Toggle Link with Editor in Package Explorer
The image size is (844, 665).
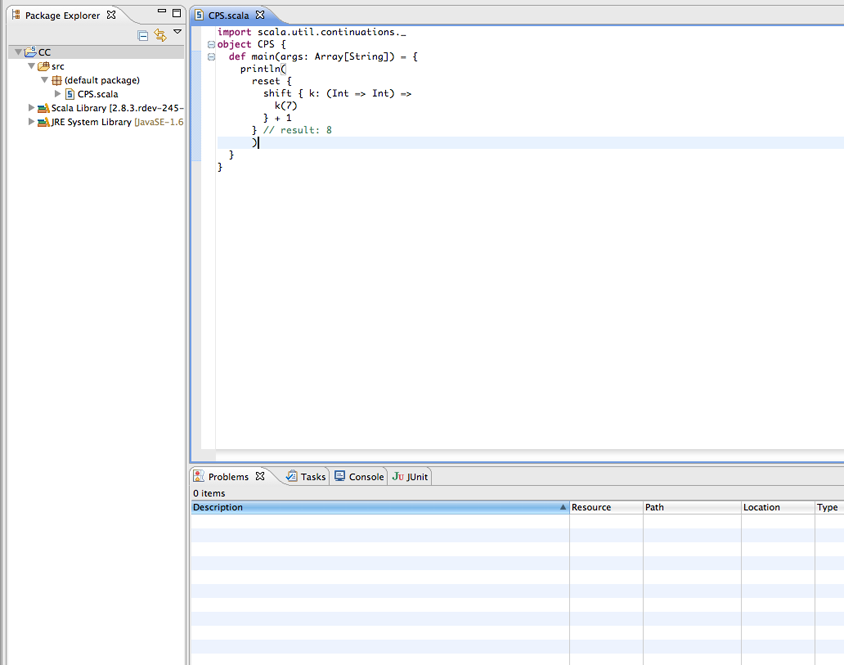pyautogui.click(x=160, y=35)
